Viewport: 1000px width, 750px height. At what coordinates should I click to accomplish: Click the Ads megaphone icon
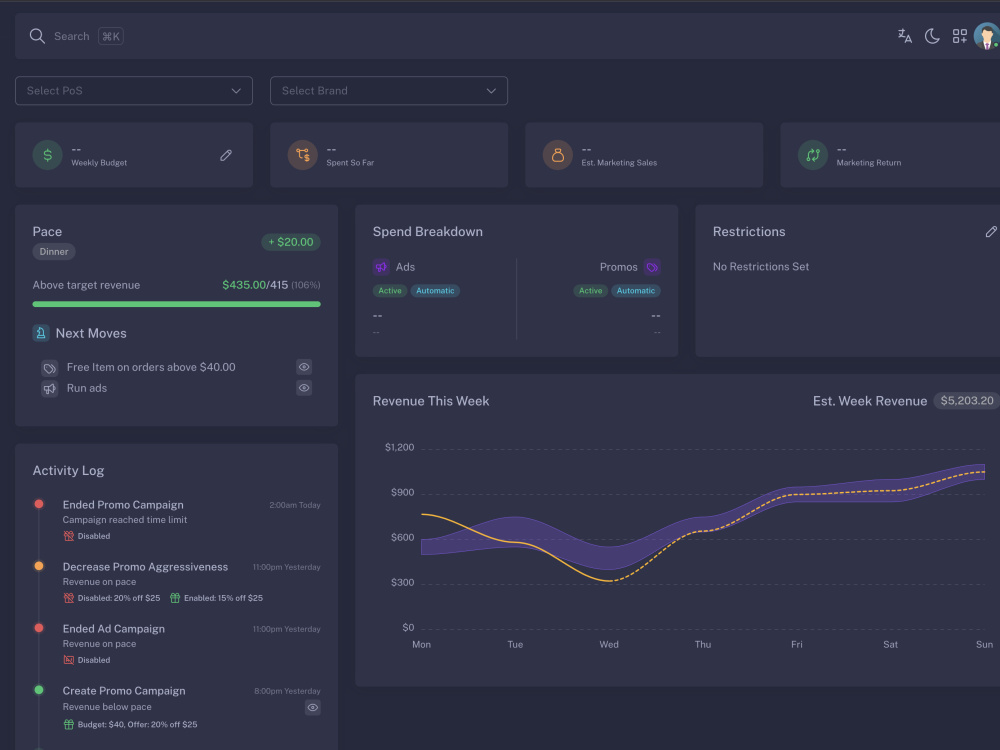pyautogui.click(x=381, y=267)
